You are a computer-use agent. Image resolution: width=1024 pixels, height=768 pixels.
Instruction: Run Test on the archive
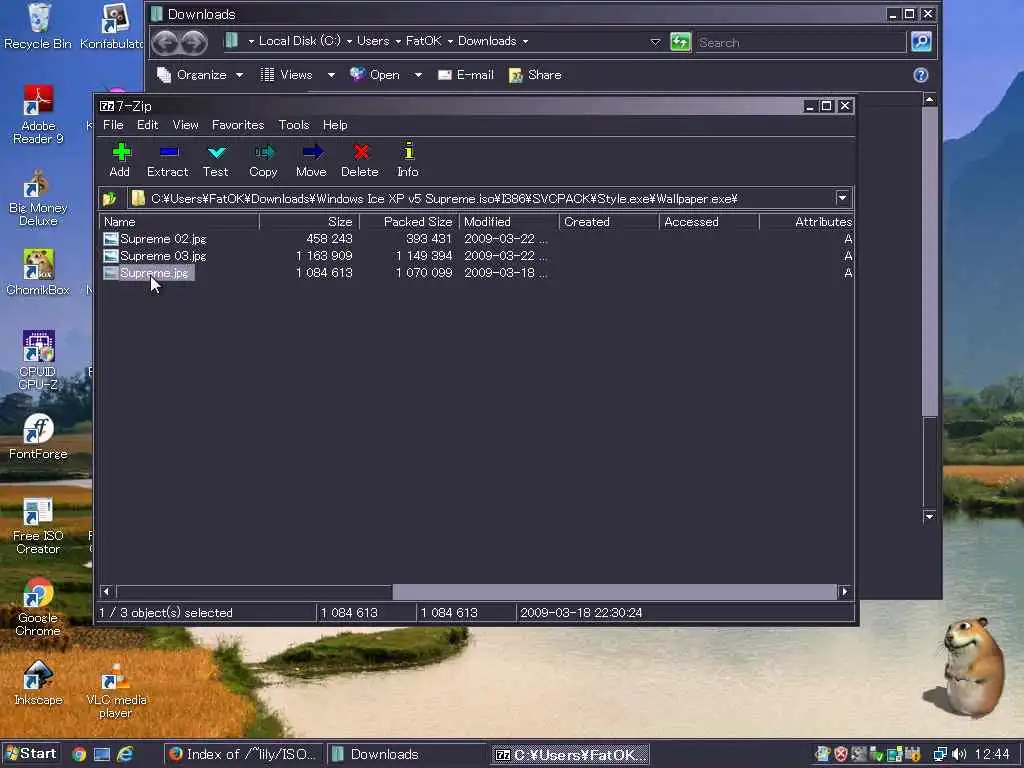pos(216,160)
